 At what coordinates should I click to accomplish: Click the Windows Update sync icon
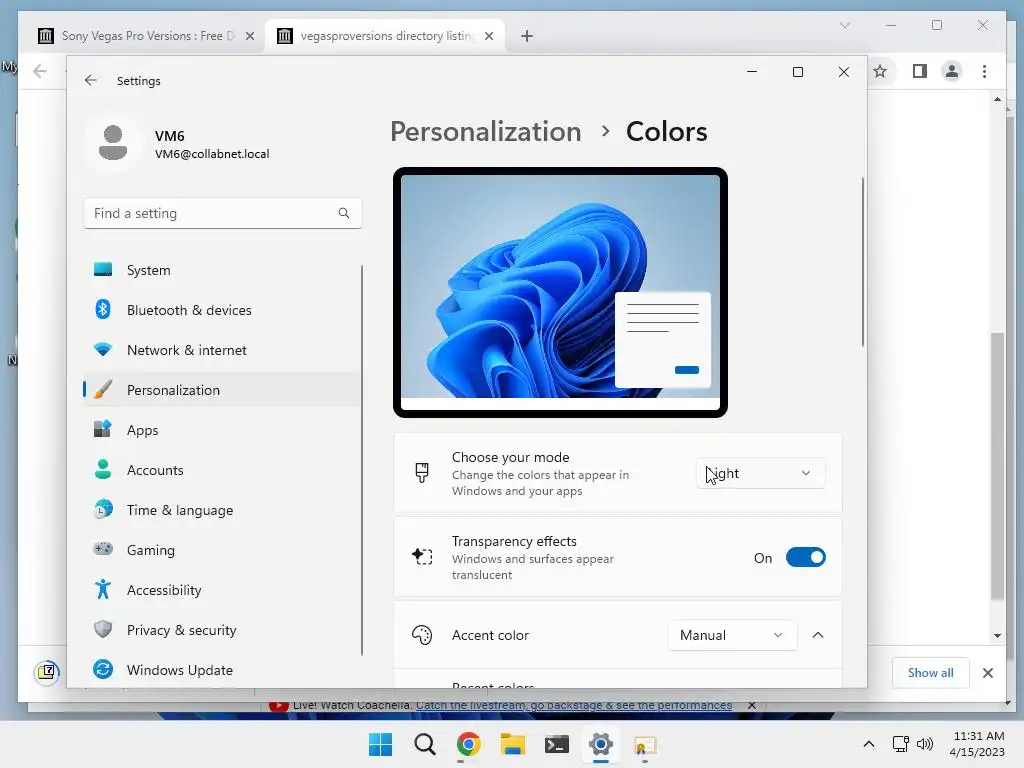tap(103, 669)
